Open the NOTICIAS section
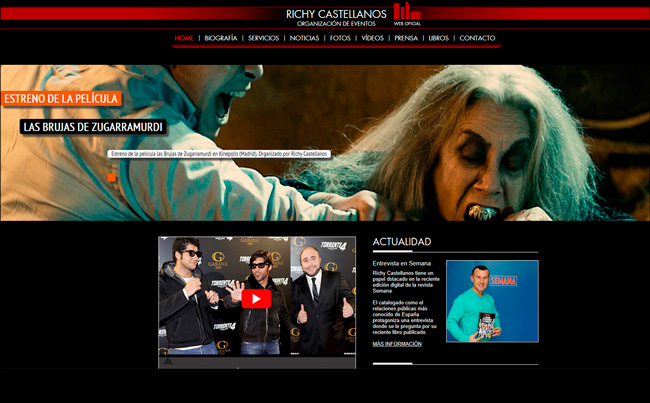This screenshot has width=650, height=403. click(x=304, y=38)
